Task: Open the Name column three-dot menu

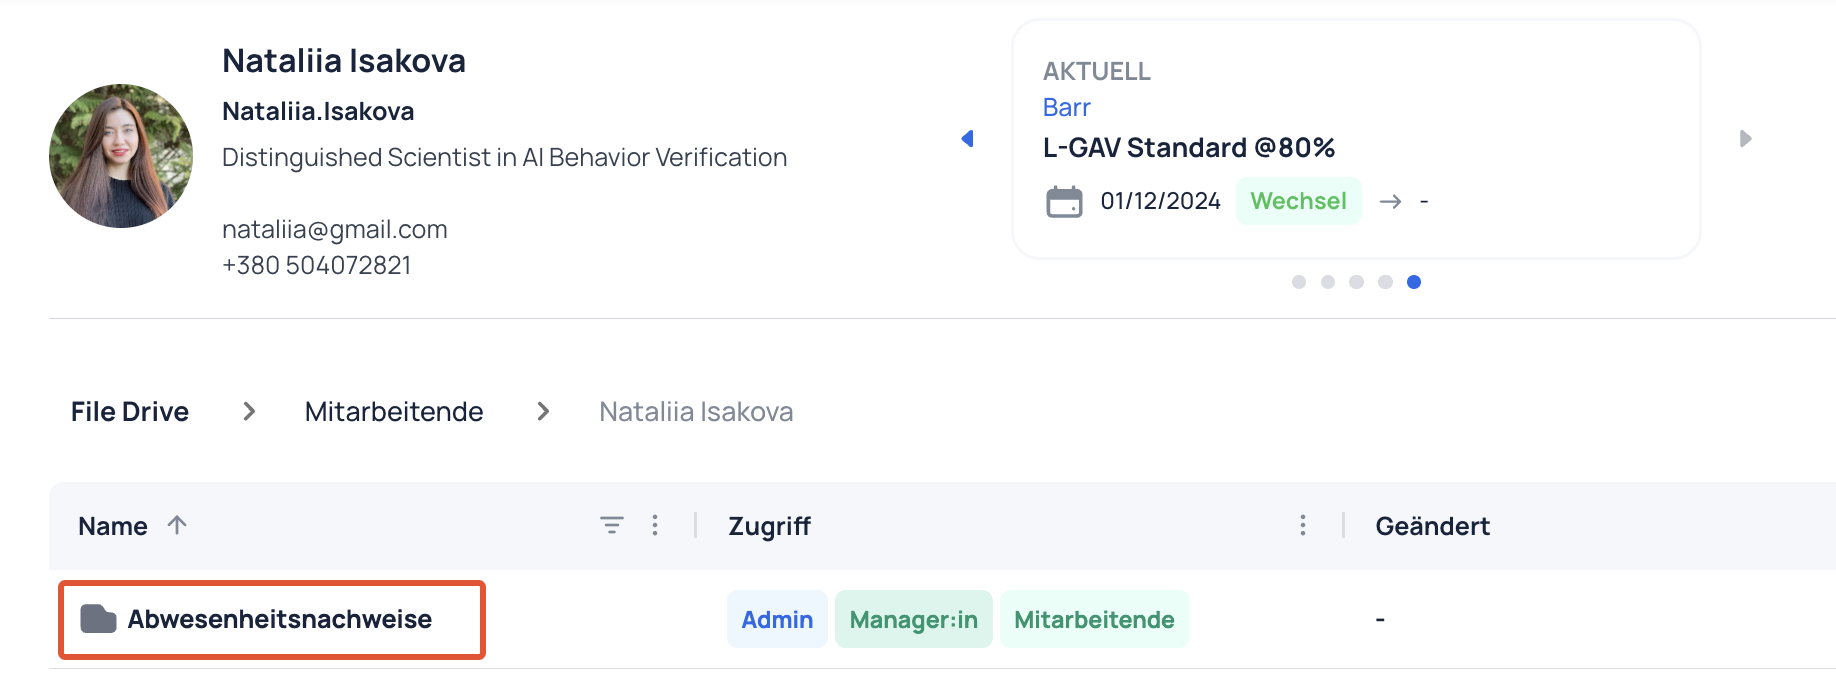Action: pos(655,525)
